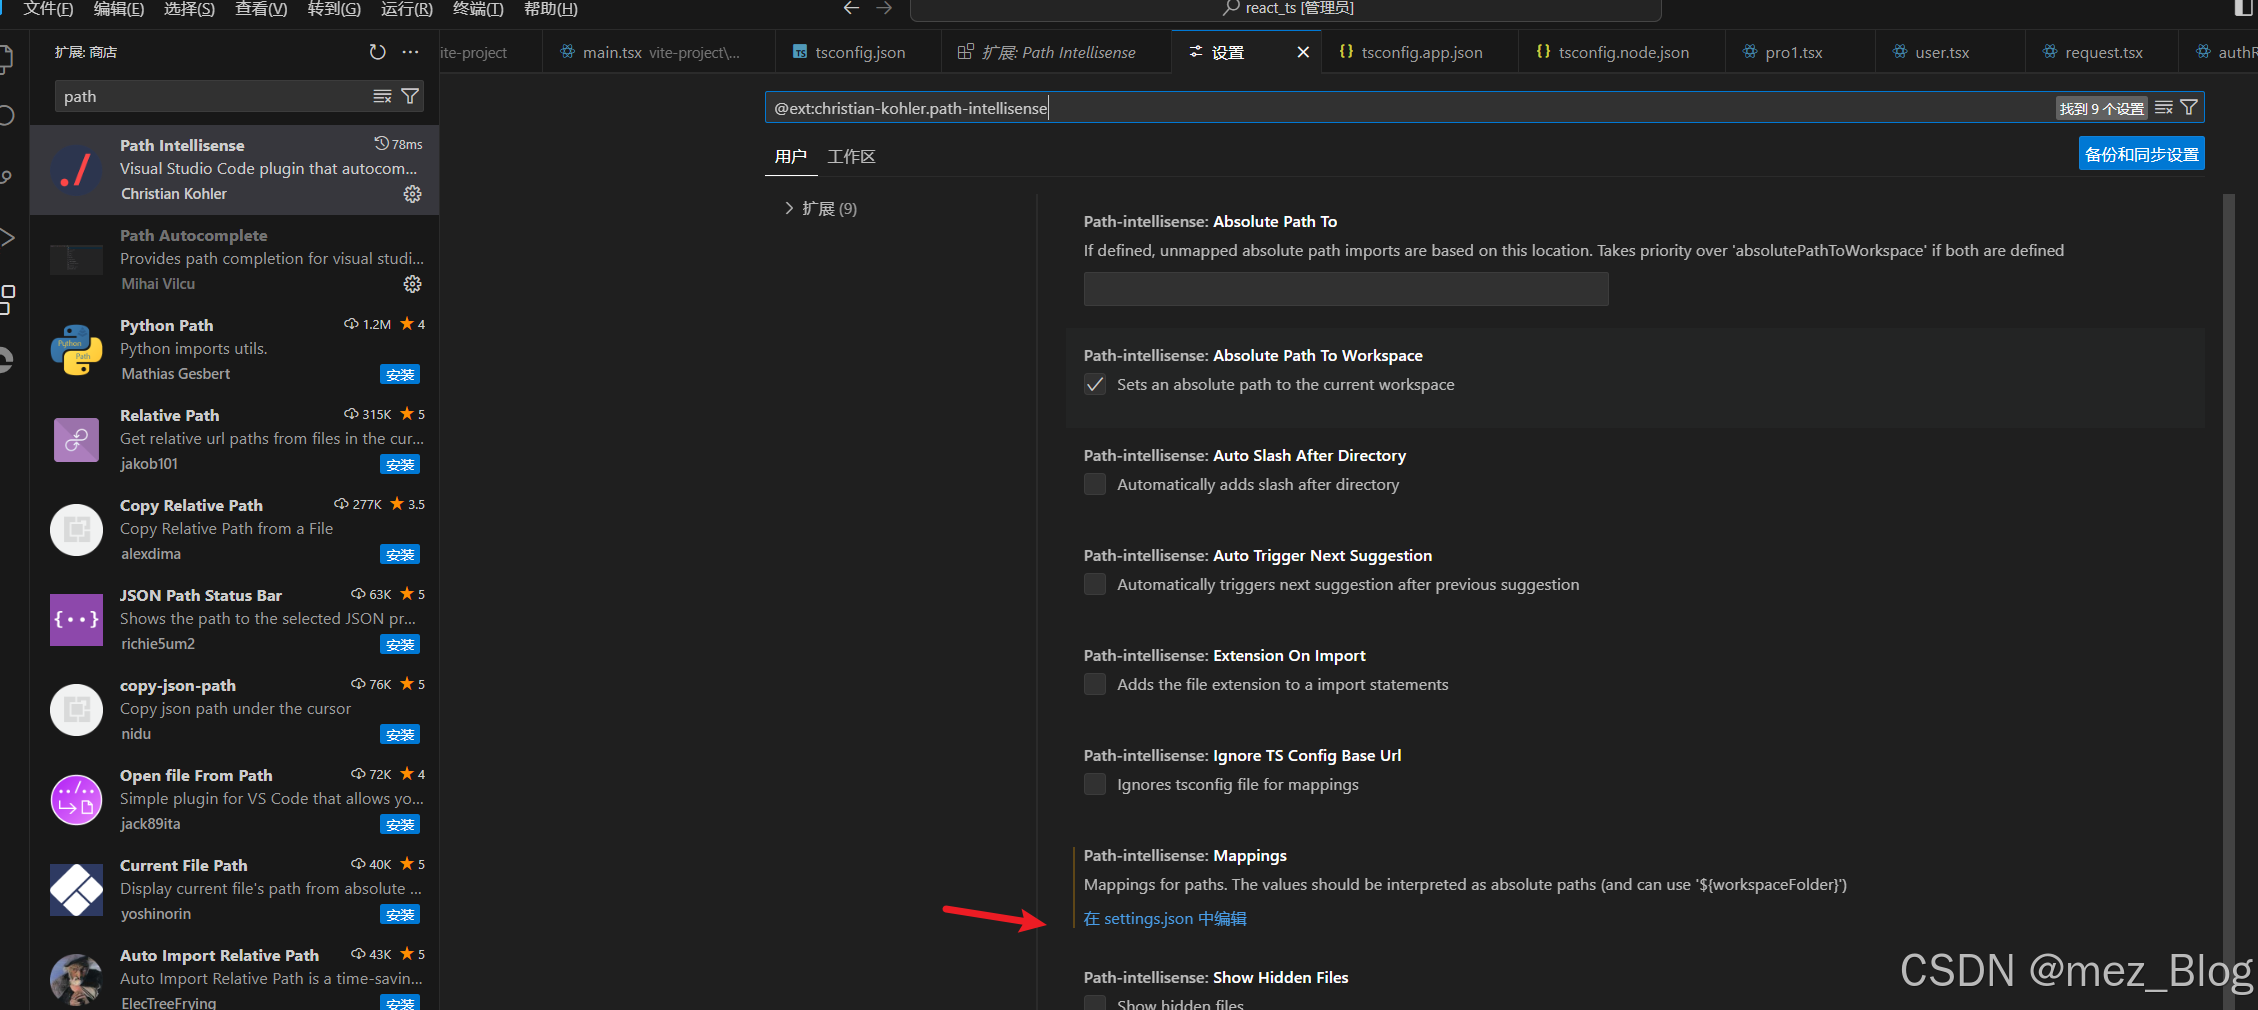Click the 备份和同步设置 button

2141,154
